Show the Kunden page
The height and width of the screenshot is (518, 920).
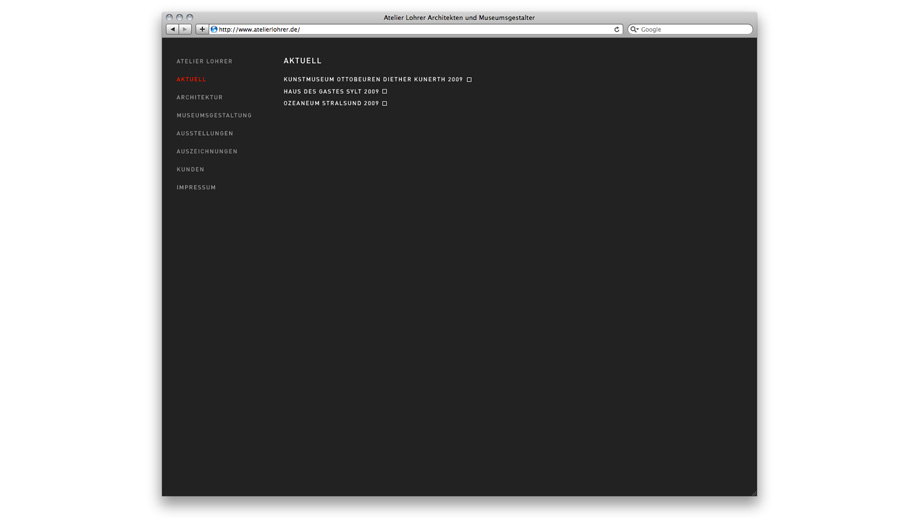[190, 170]
